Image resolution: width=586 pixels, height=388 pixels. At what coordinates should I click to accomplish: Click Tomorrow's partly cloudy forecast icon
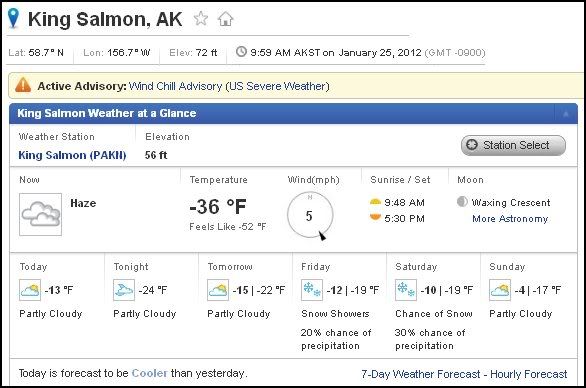click(x=218, y=290)
